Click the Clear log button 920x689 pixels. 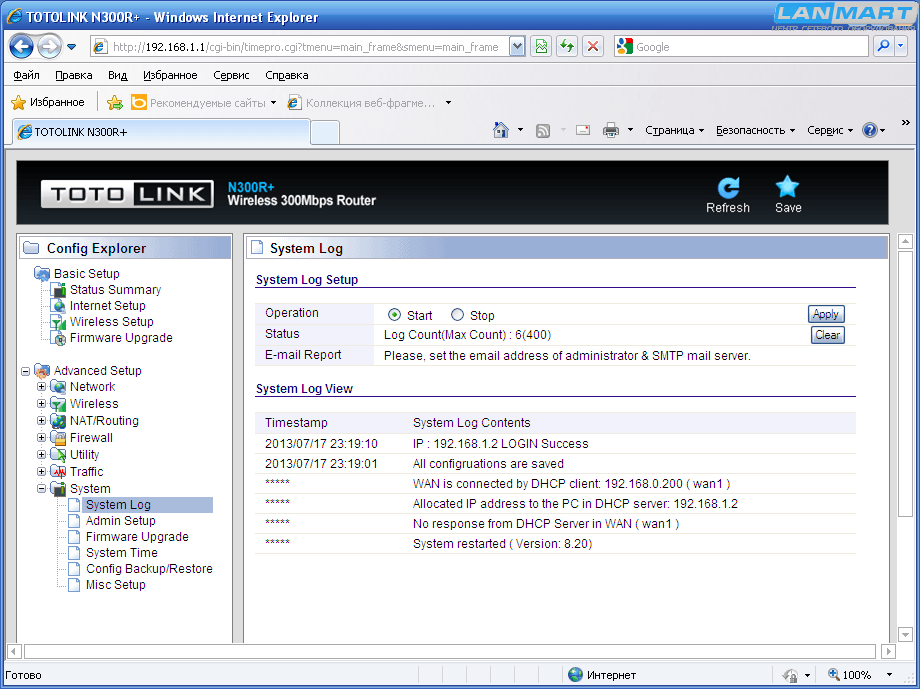click(827, 335)
